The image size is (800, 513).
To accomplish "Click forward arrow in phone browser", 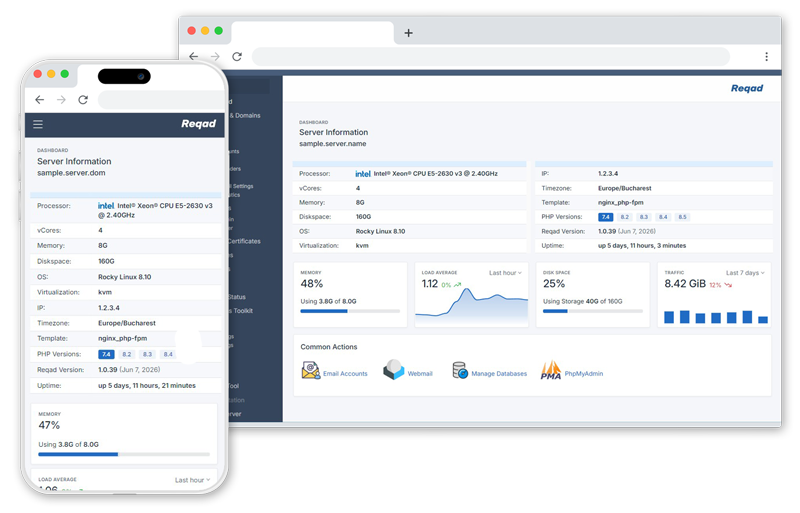I will pos(61,100).
